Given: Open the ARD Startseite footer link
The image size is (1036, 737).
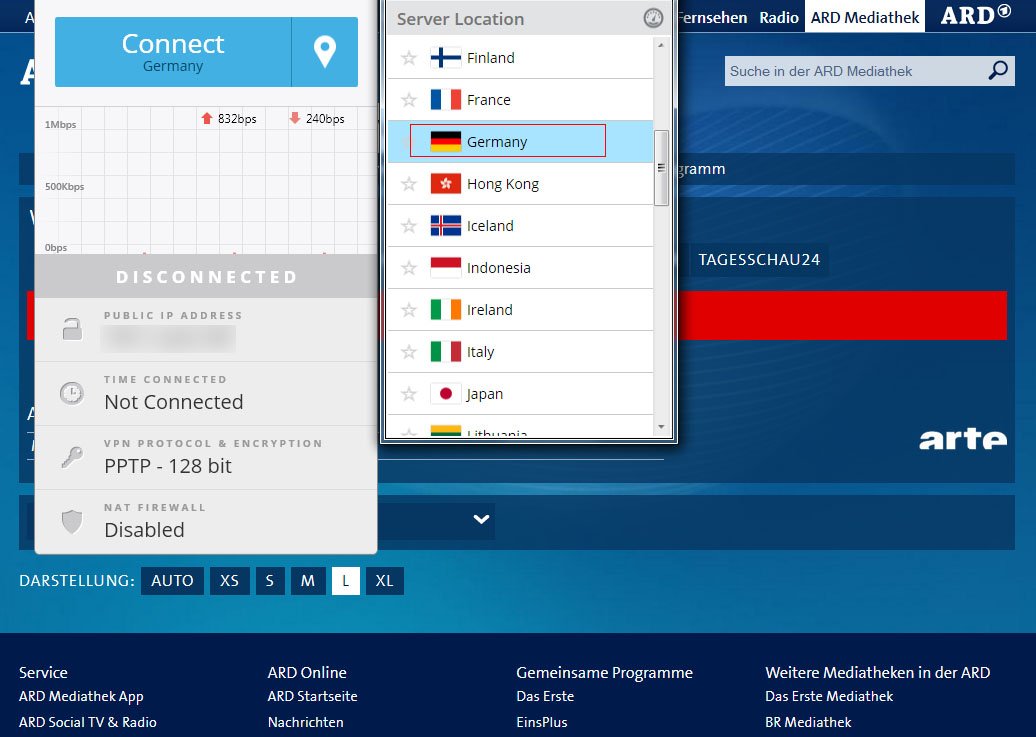Looking at the screenshot, I should [313, 697].
